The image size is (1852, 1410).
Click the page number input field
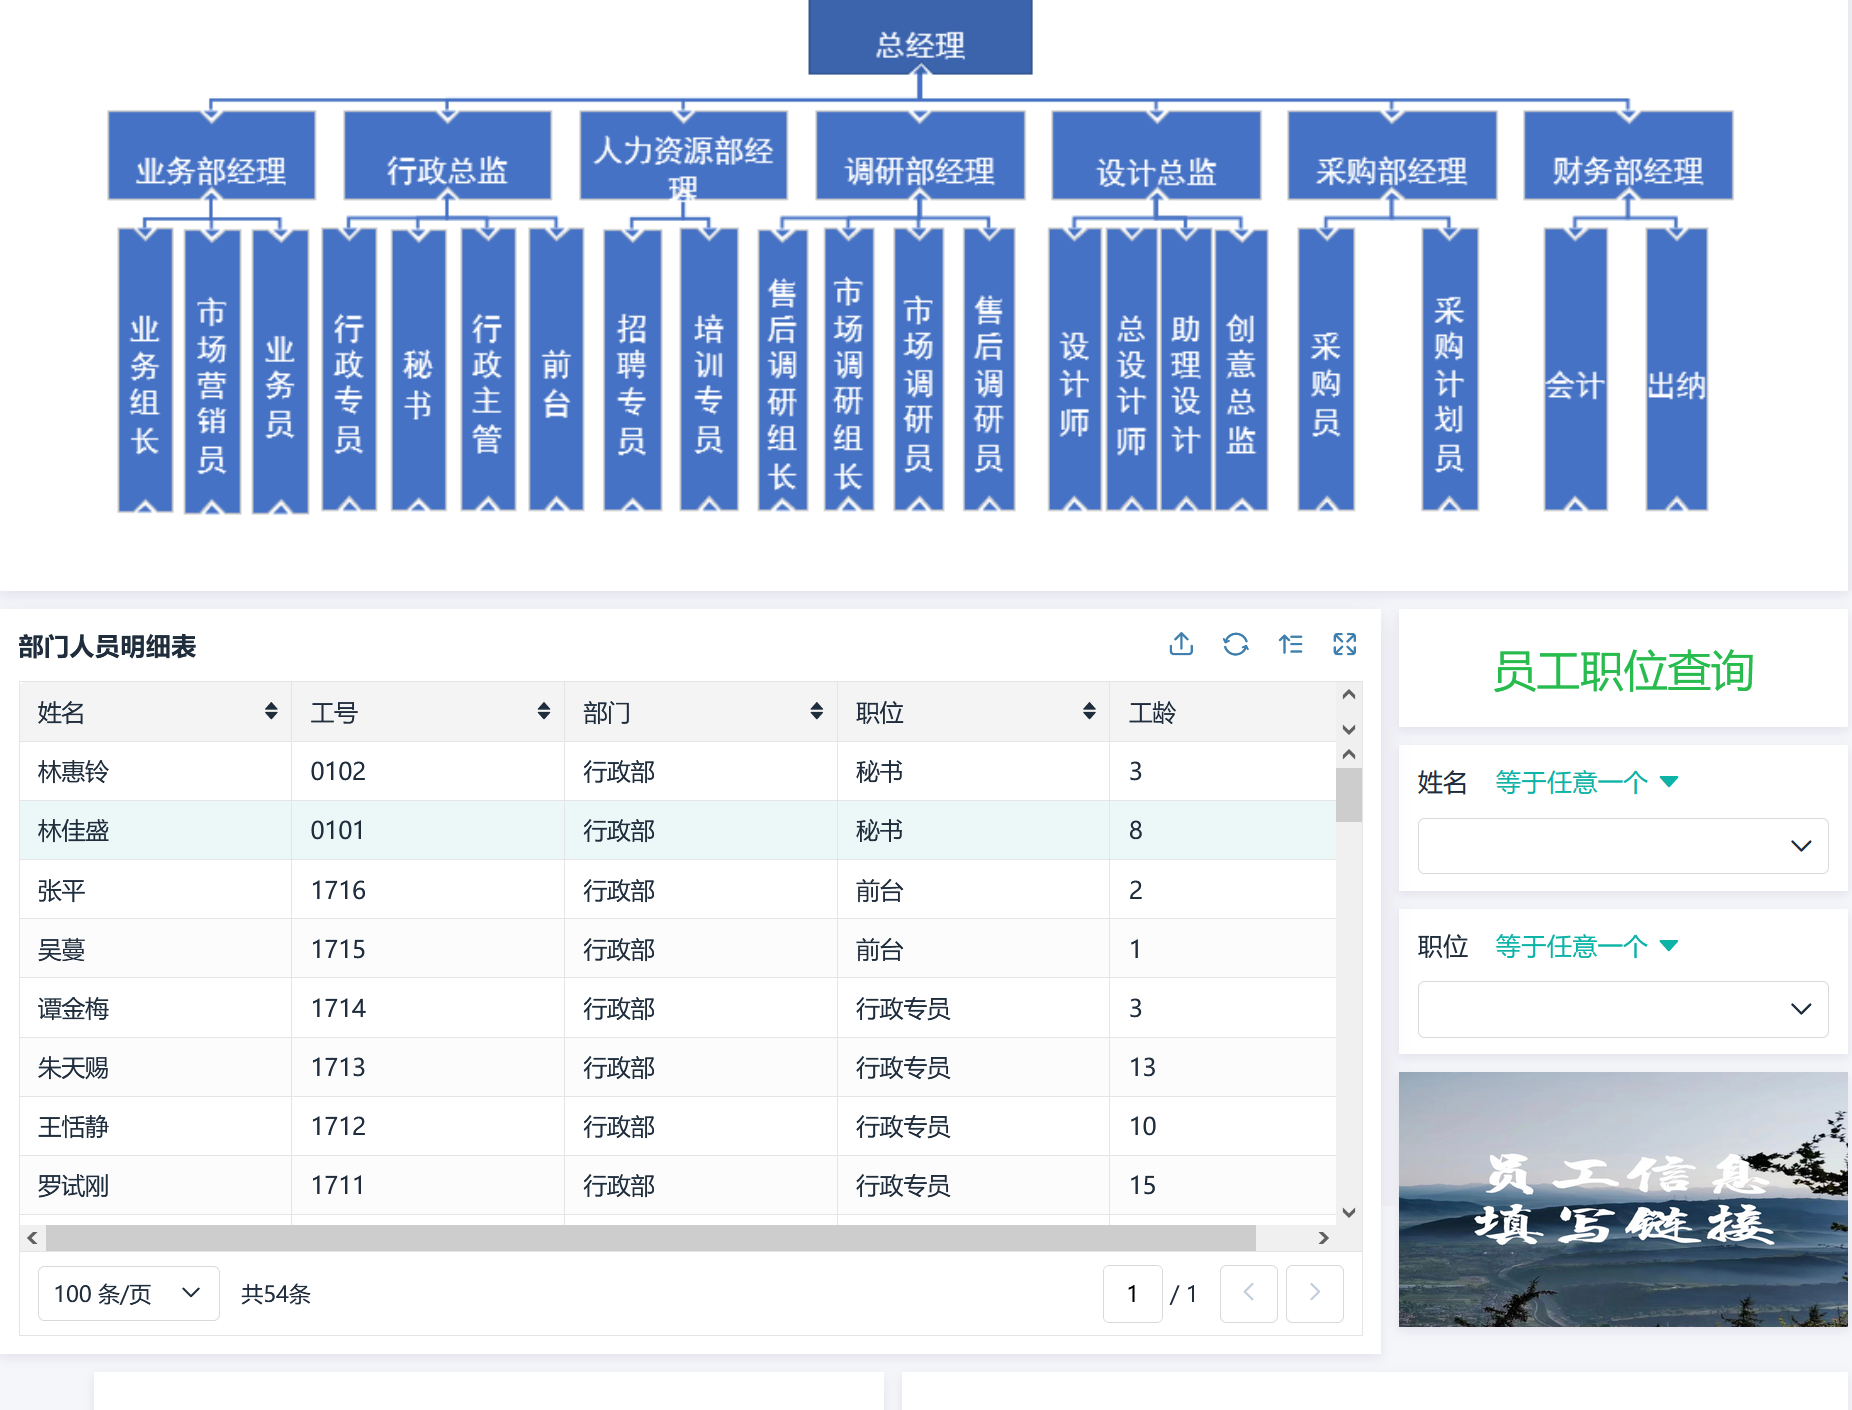(1132, 1293)
